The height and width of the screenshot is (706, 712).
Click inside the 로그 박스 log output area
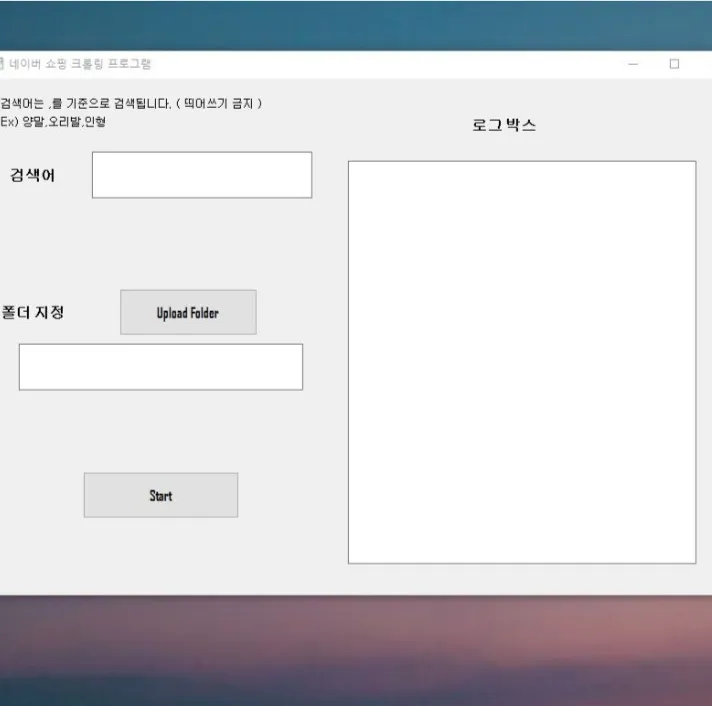click(x=522, y=362)
